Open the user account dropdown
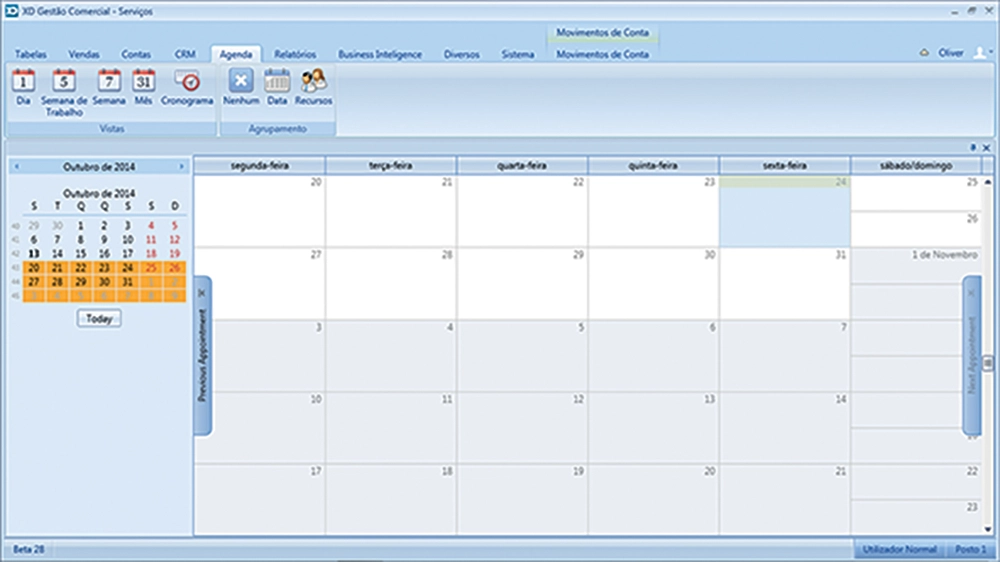The width and height of the screenshot is (1000, 562). [981, 53]
